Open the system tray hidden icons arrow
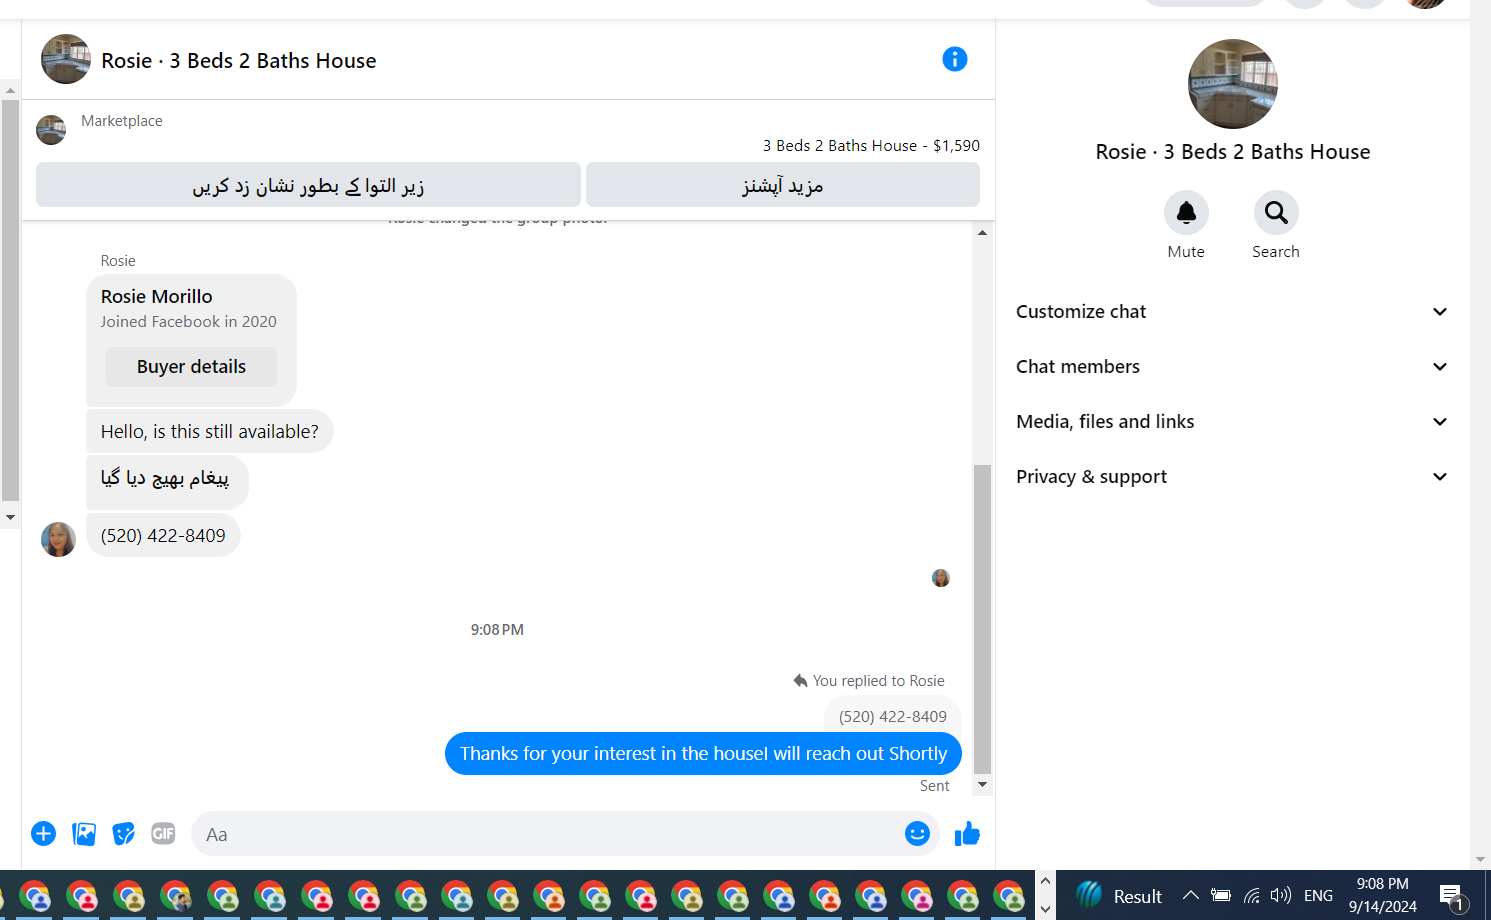 [1190, 895]
